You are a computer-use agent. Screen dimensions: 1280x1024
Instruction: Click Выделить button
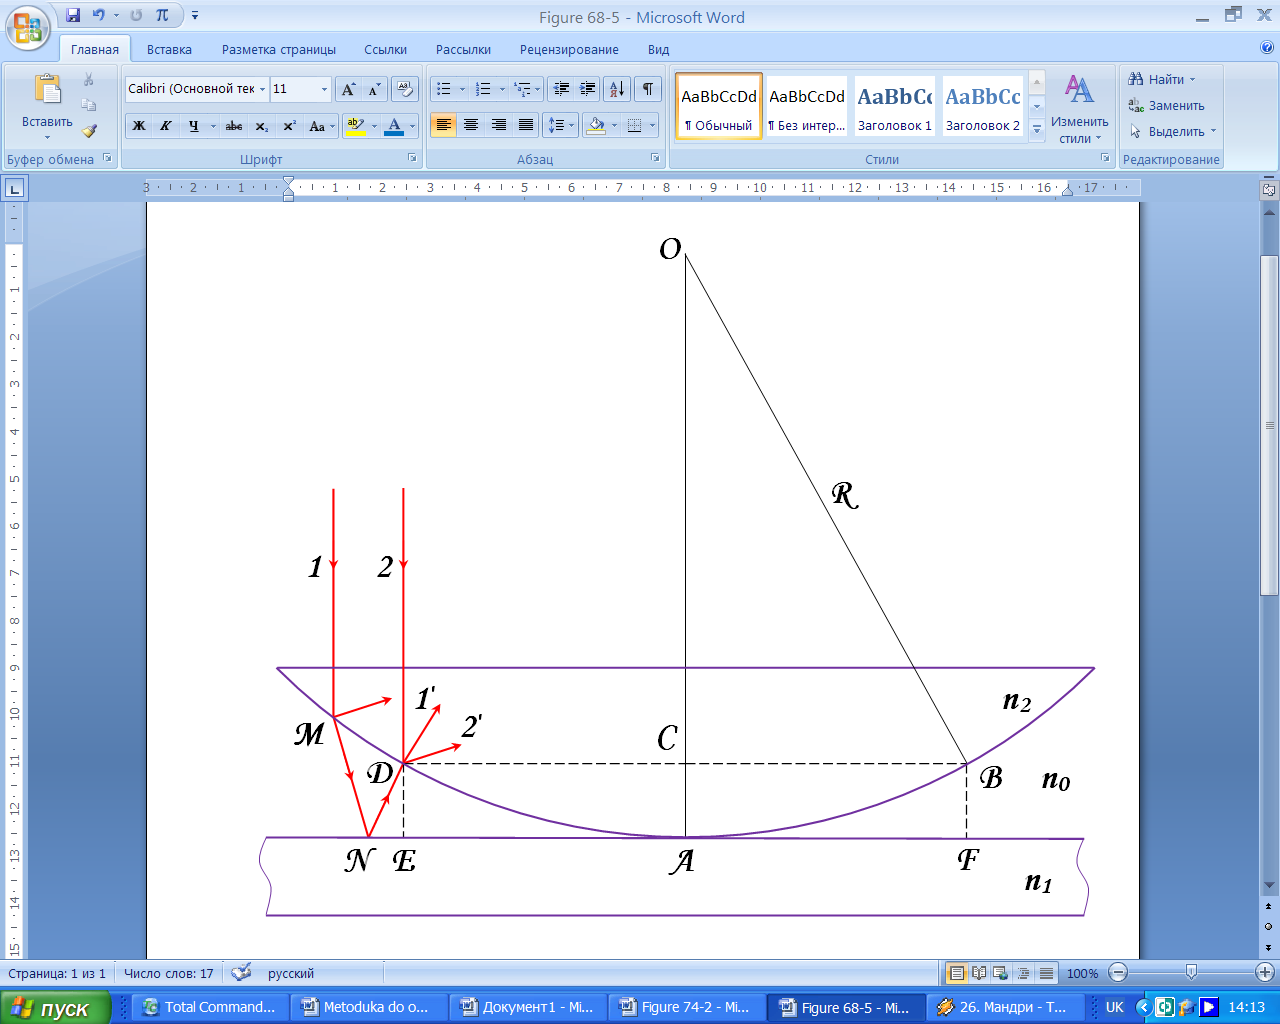pos(1173,131)
